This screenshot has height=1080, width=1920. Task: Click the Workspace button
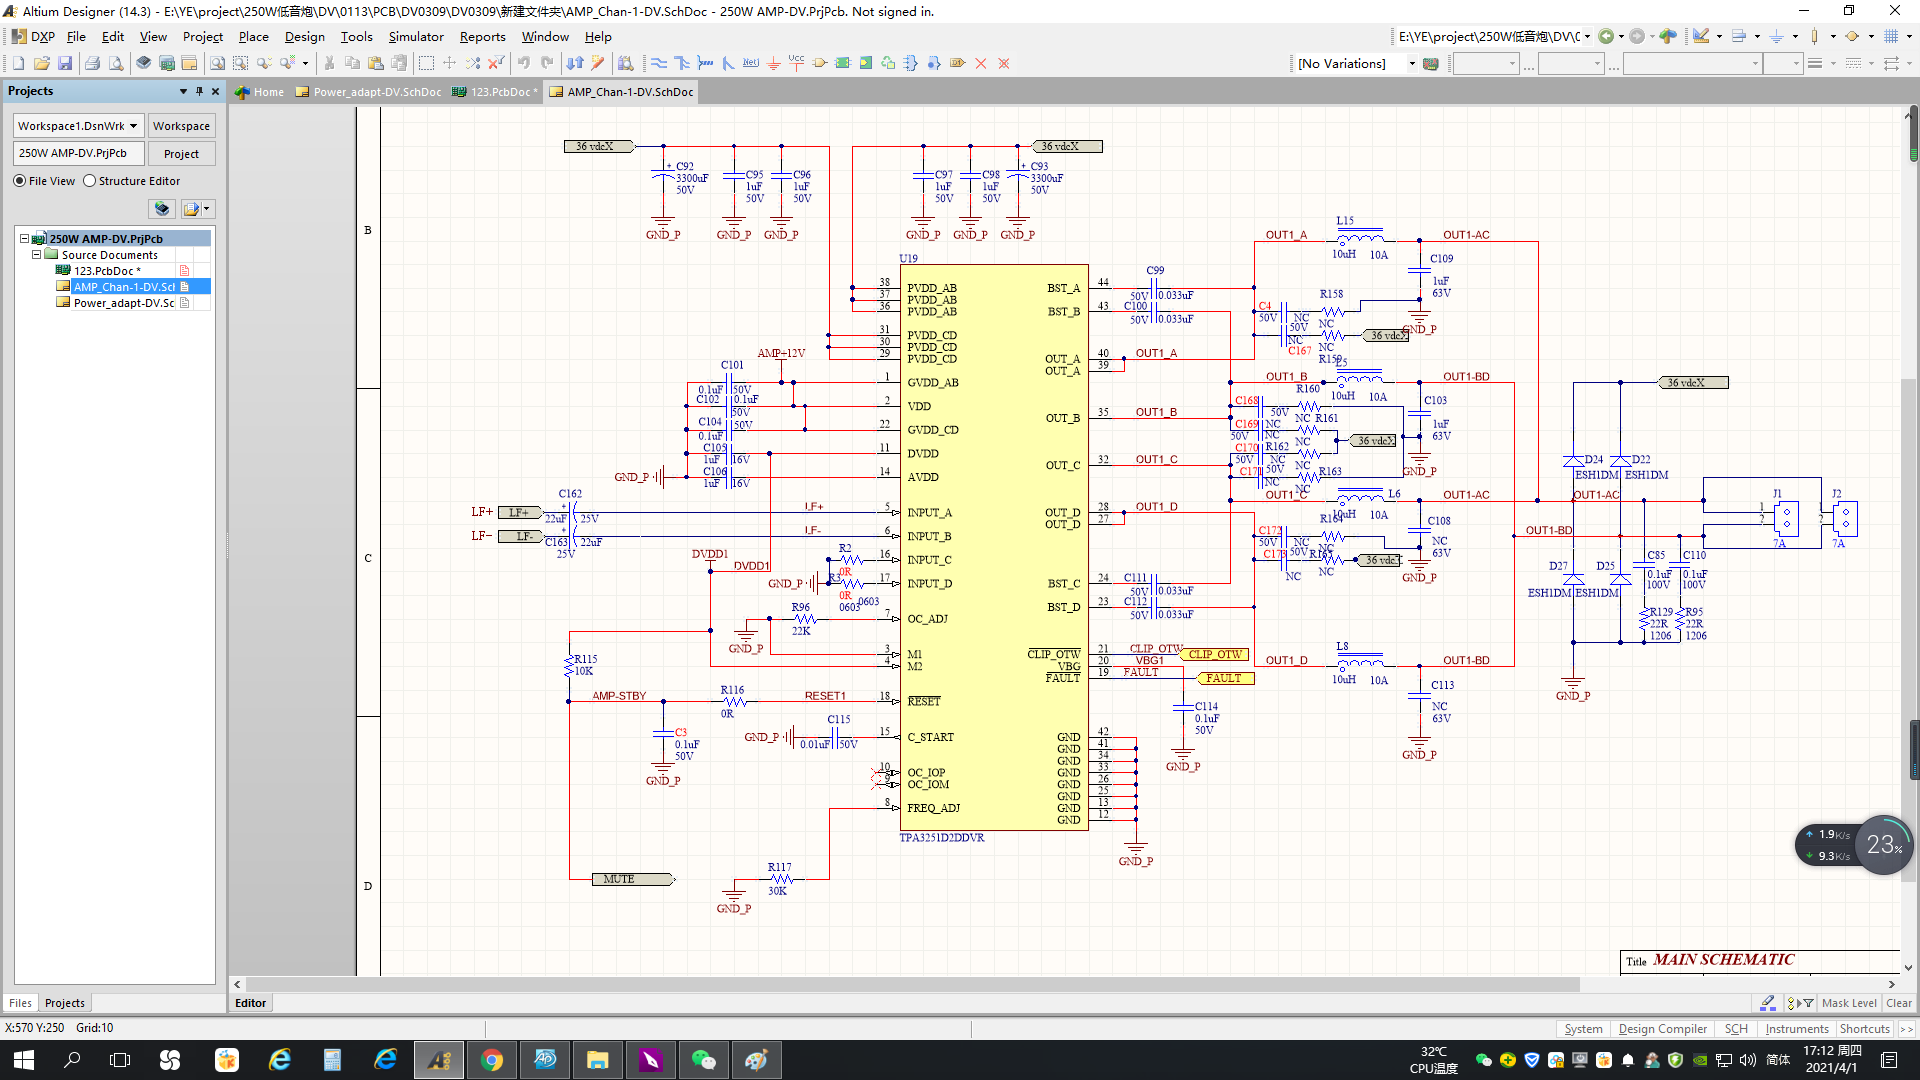pyautogui.click(x=181, y=126)
